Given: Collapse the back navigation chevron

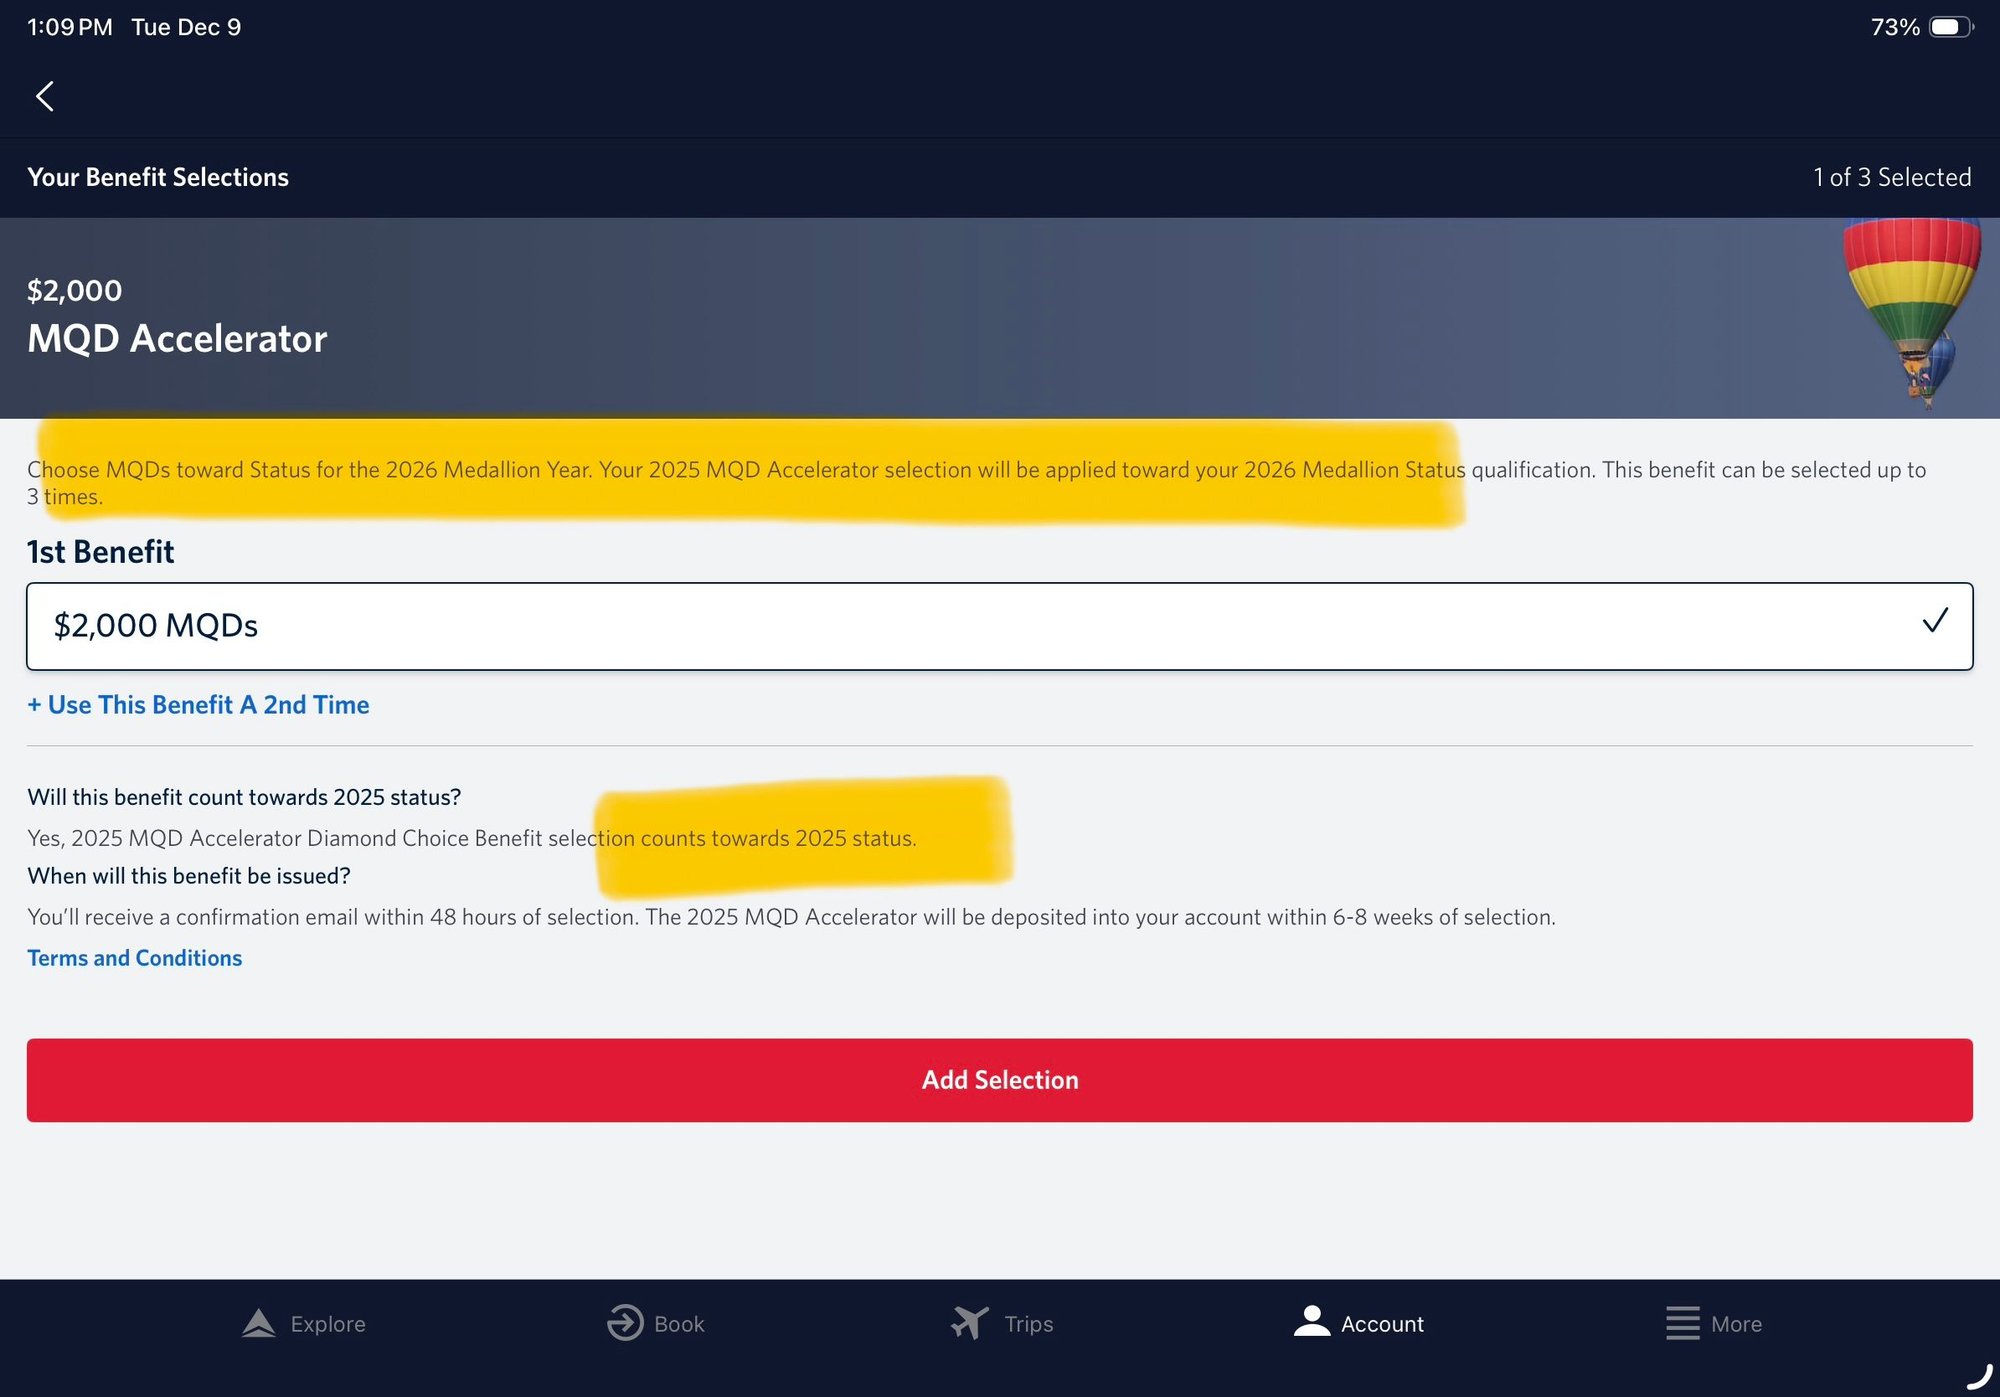Looking at the screenshot, I should click(x=45, y=95).
